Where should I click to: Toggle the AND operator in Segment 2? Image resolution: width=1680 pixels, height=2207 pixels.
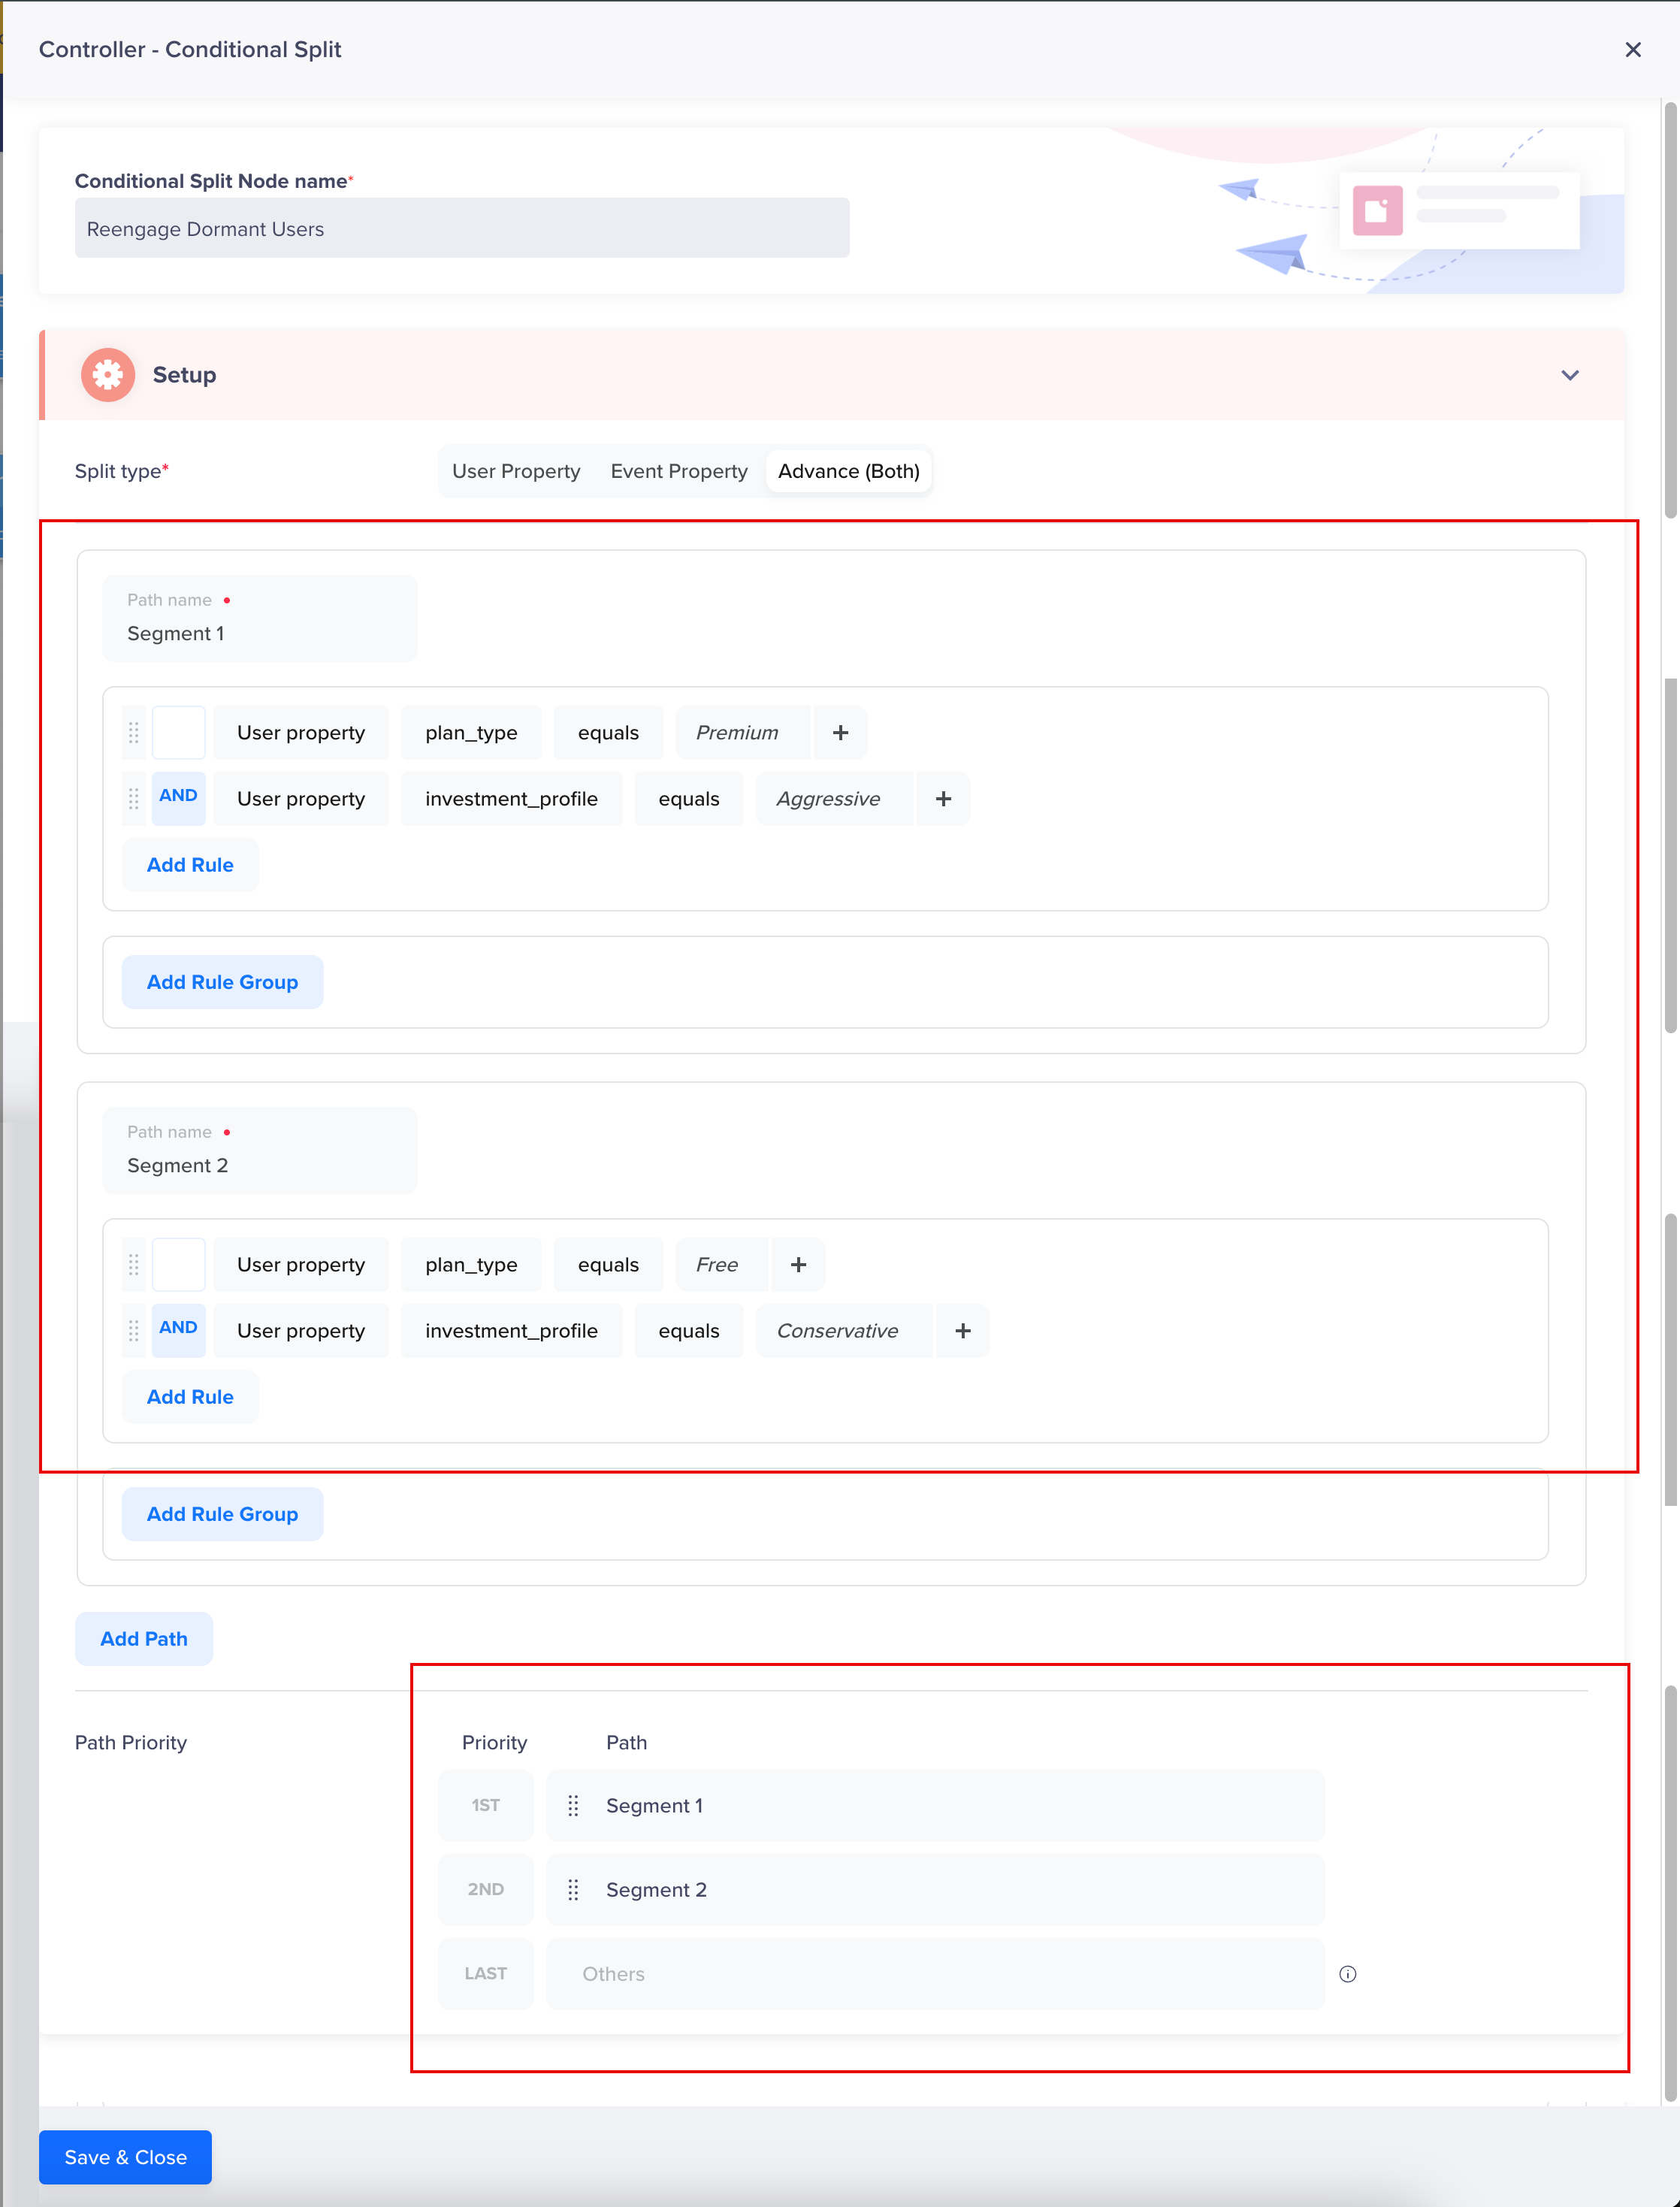[177, 1330]
